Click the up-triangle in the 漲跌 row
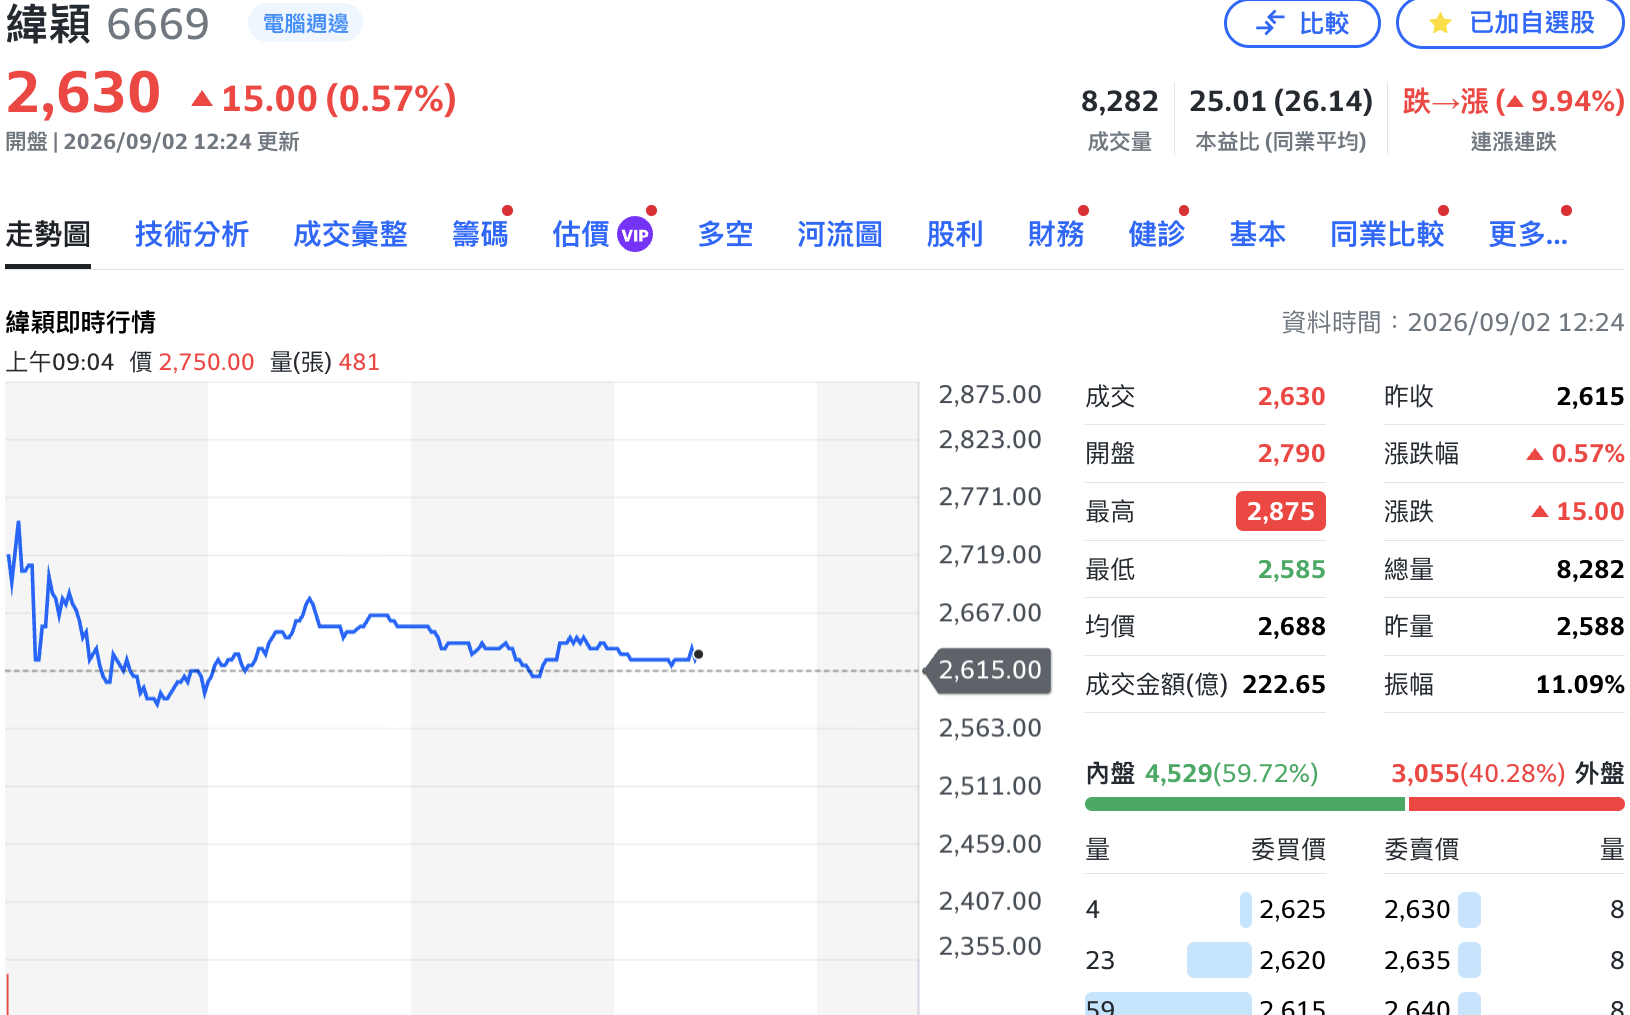The width and height of the screenshot is (1630, 1015). [x=1540, y=512]
